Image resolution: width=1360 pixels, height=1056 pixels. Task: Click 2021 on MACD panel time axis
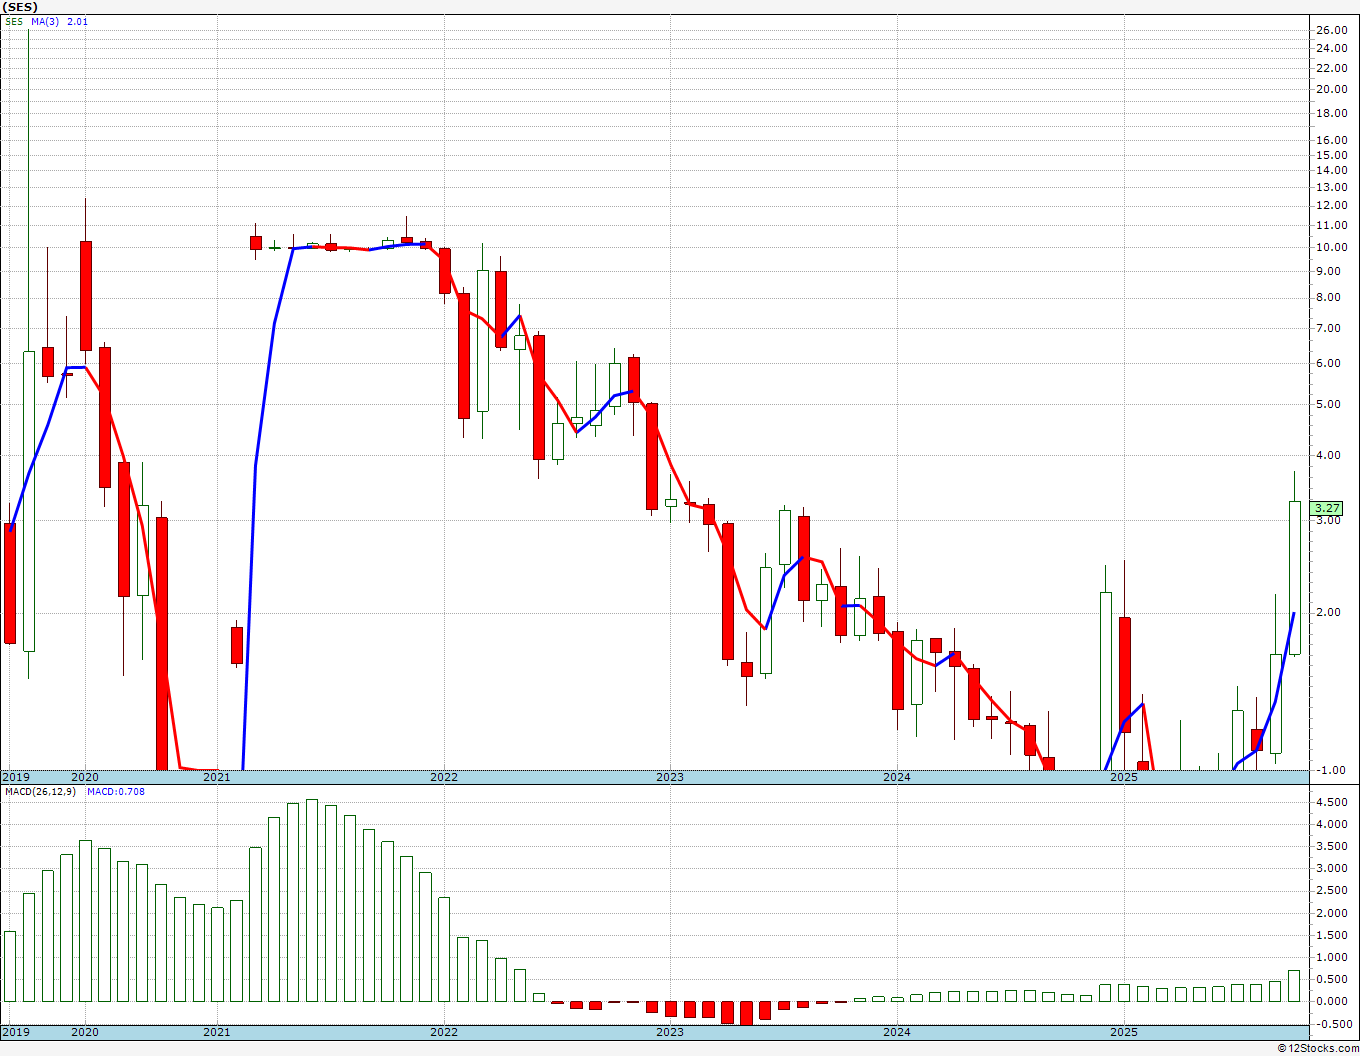pos(216,1032)
